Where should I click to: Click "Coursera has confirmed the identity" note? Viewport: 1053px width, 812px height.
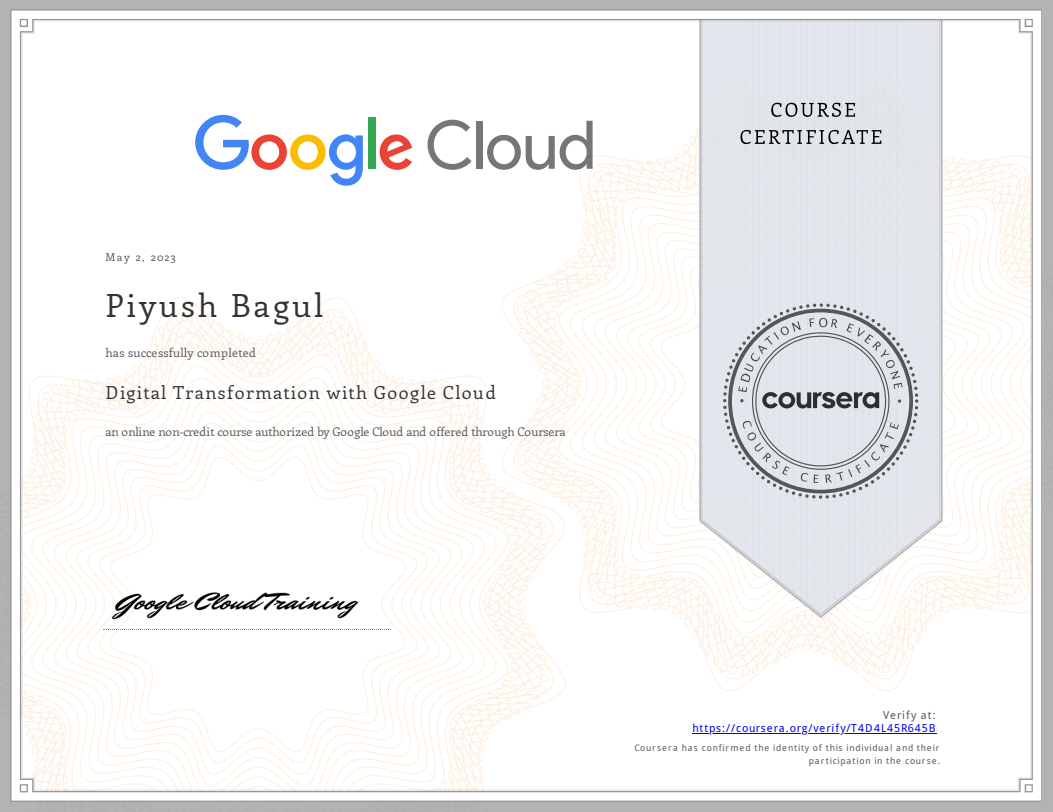tap(786, 754)
